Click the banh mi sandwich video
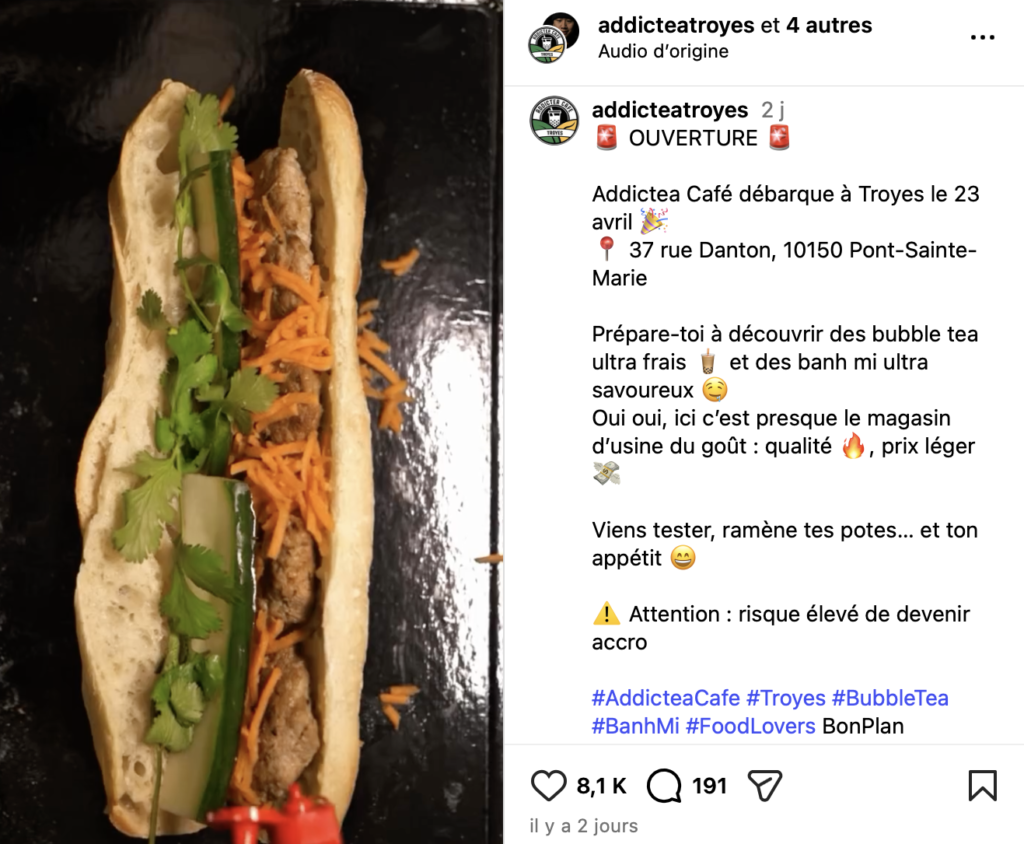The image size is (1024, 844). click(251, 422)
